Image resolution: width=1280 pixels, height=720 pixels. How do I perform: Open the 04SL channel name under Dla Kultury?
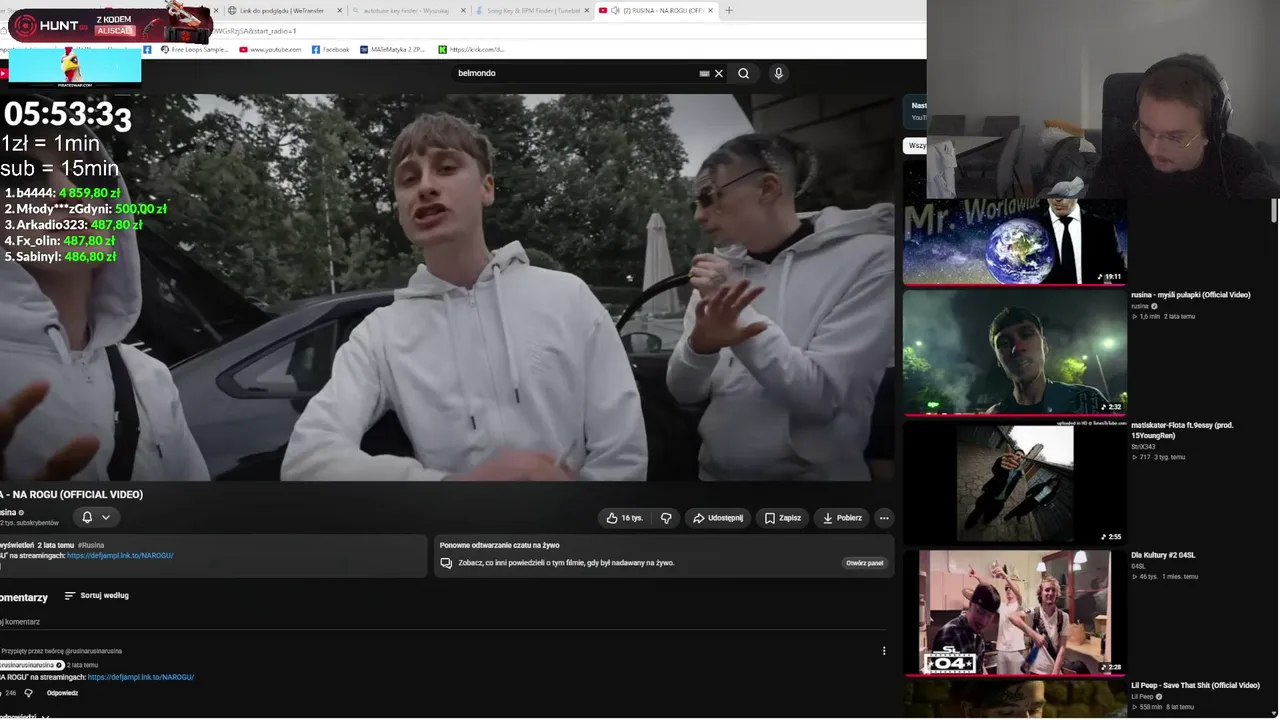1138,566
